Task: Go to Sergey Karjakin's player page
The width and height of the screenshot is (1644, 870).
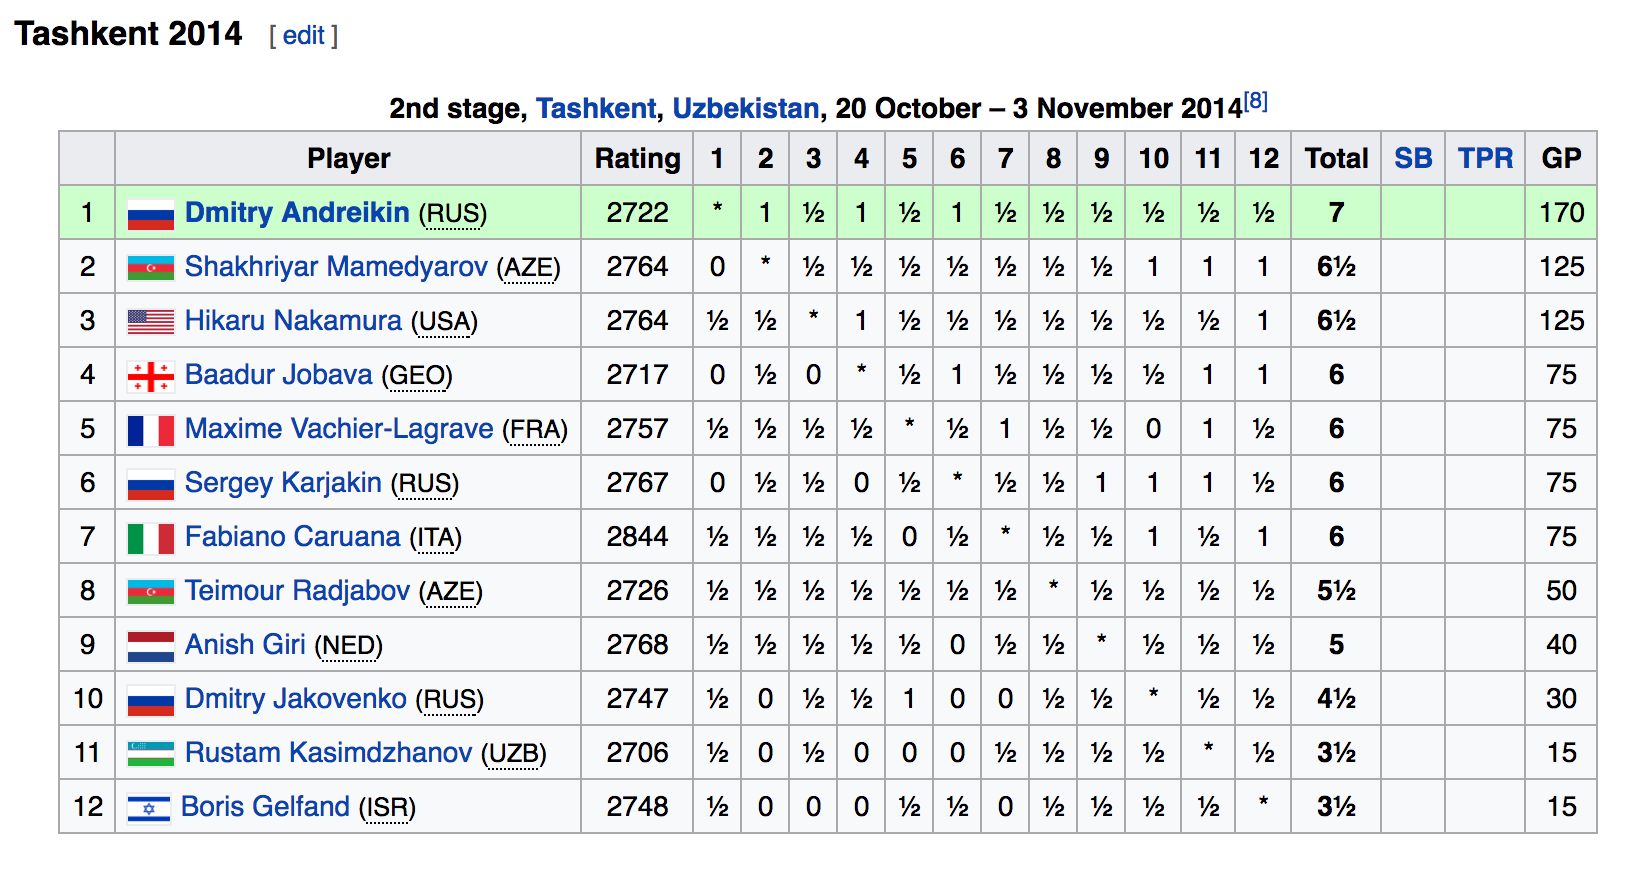Action: (x=283, y=483)
